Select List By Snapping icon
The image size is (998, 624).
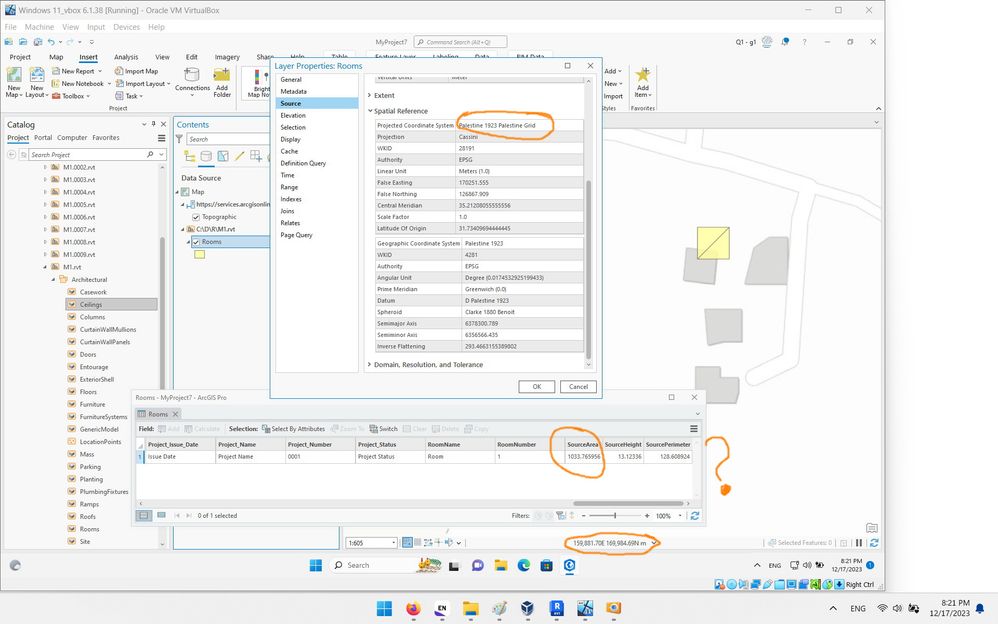pyautogui.click(x=256, y=156)
